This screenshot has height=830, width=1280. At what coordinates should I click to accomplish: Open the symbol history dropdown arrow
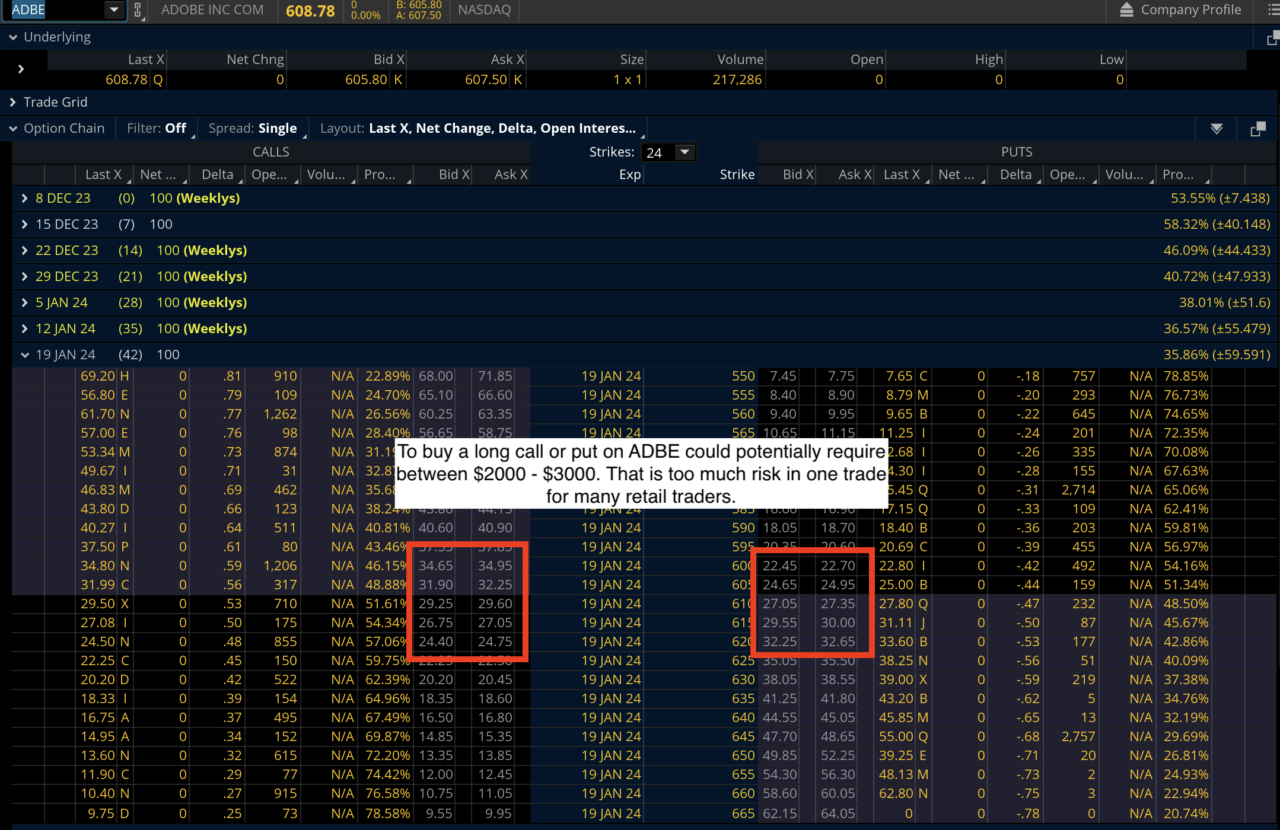click(114, 10)
